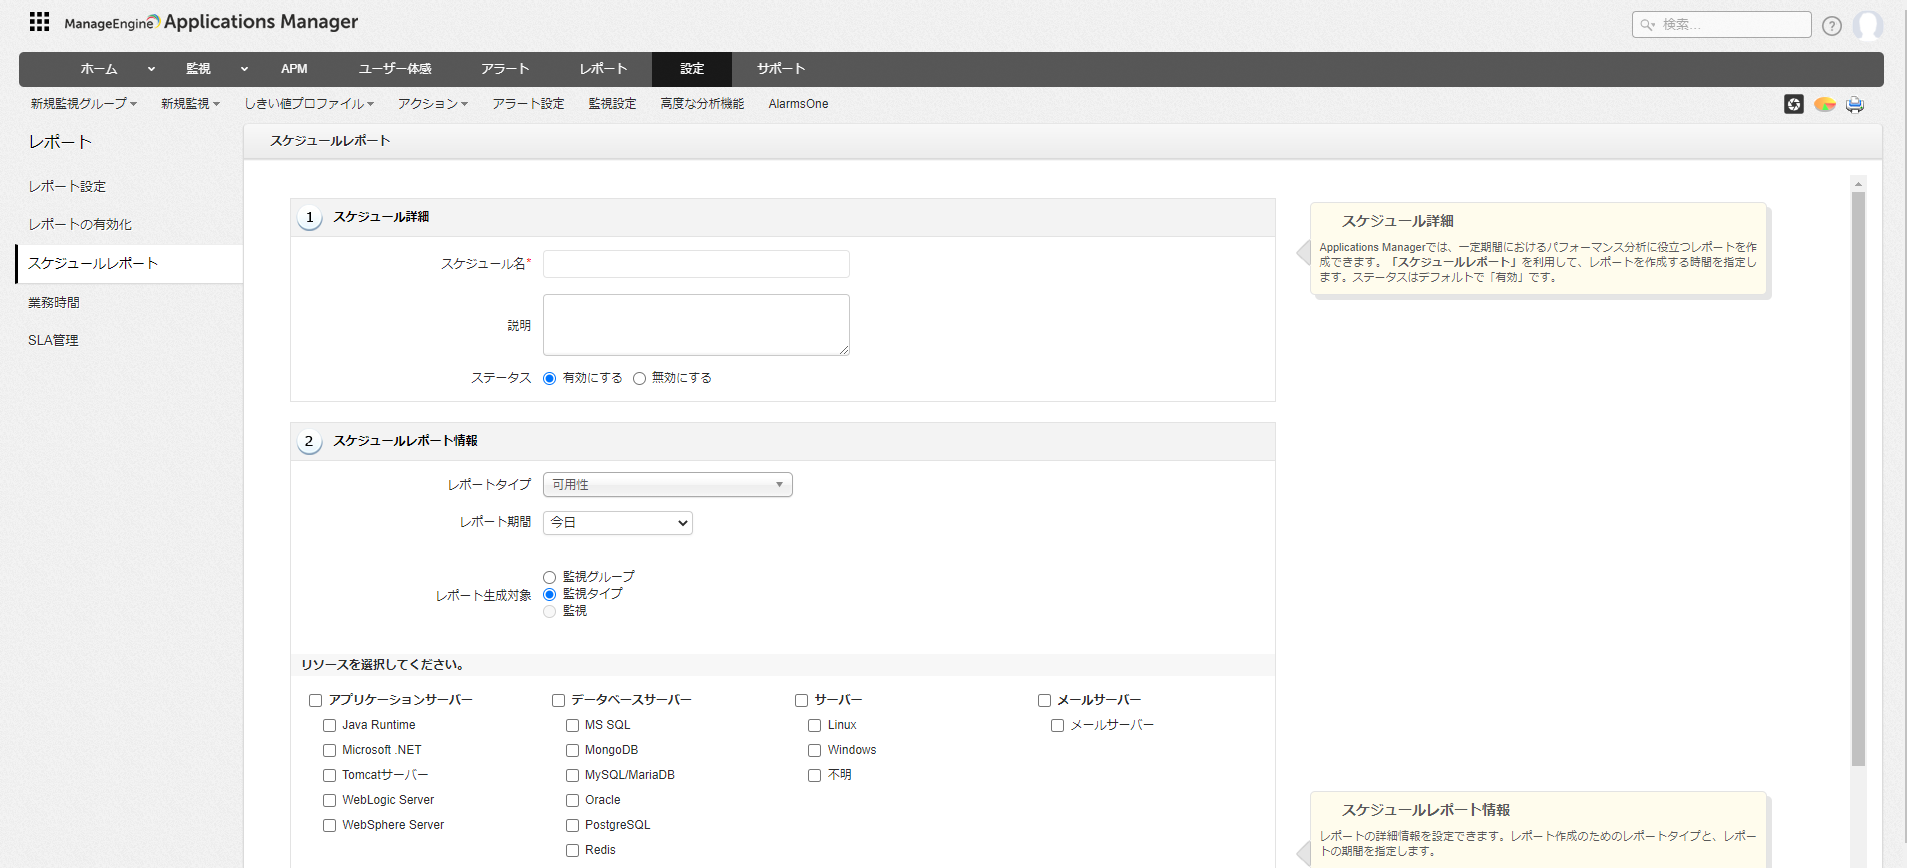1907x868 pixels.
Task: Go to the レポート main tab
Action: pos(603,69)
